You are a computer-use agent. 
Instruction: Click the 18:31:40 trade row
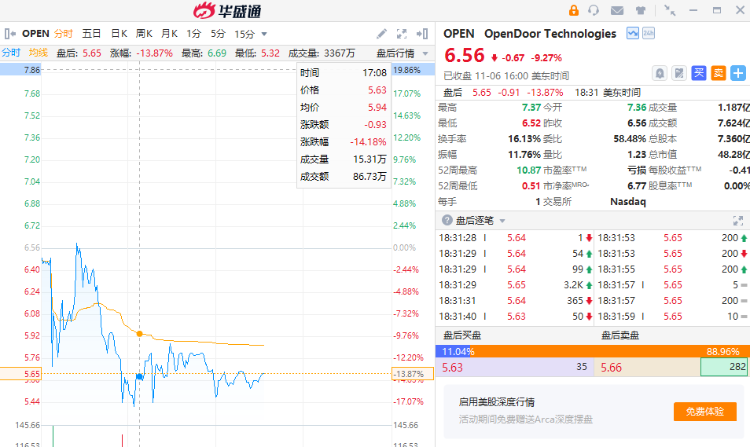515,316
